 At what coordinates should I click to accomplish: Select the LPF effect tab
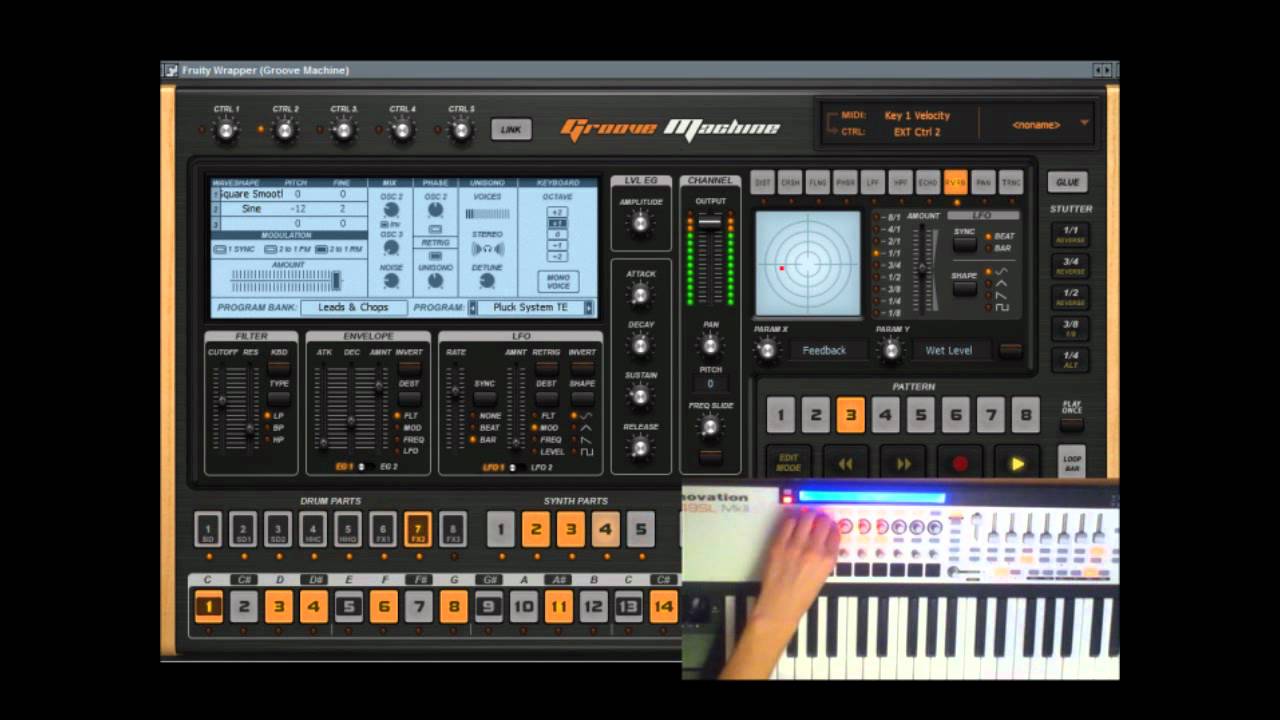pos(873,182)
